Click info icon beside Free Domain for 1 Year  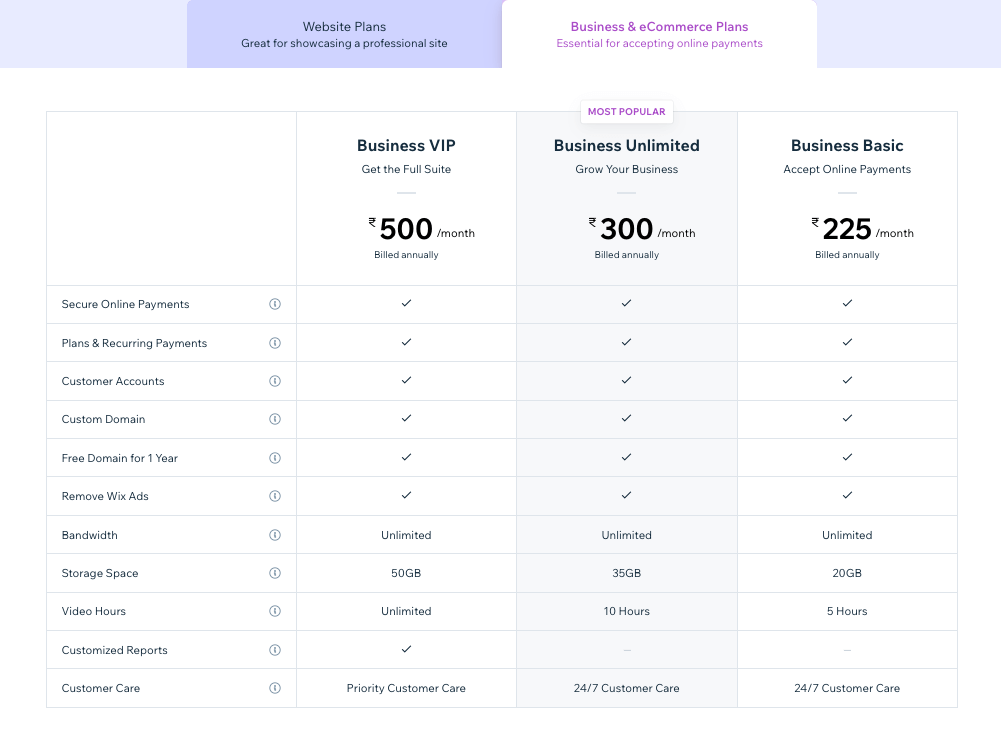(275, 458)
